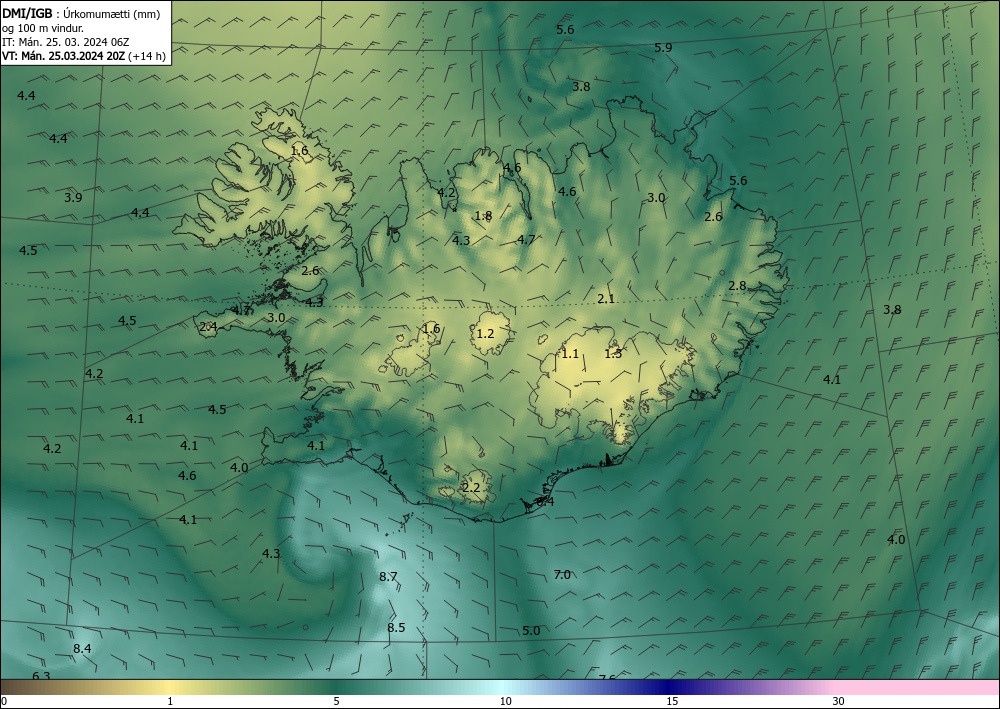Pick the dark navy colour on the scale bar
This screenshot has width=1000, height=709.
[668, 687]
